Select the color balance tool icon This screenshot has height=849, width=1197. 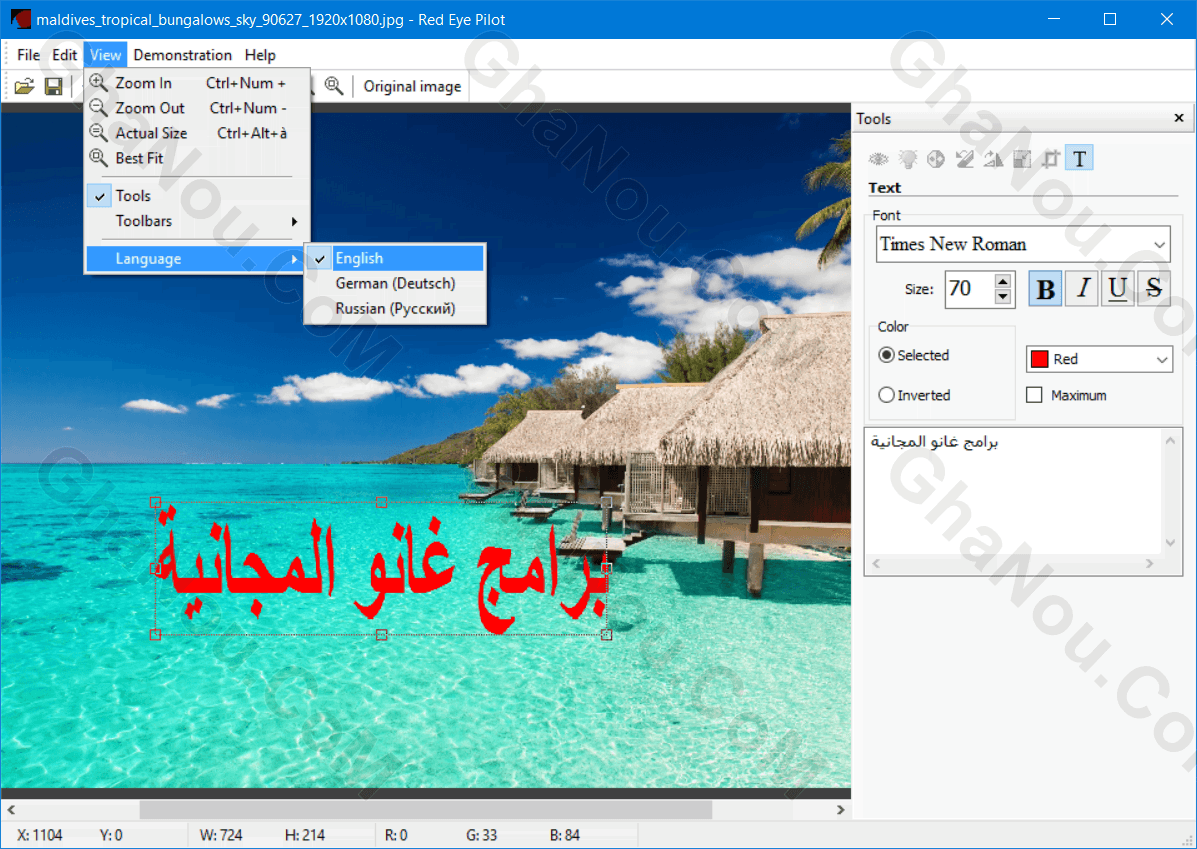click(936, 159)
